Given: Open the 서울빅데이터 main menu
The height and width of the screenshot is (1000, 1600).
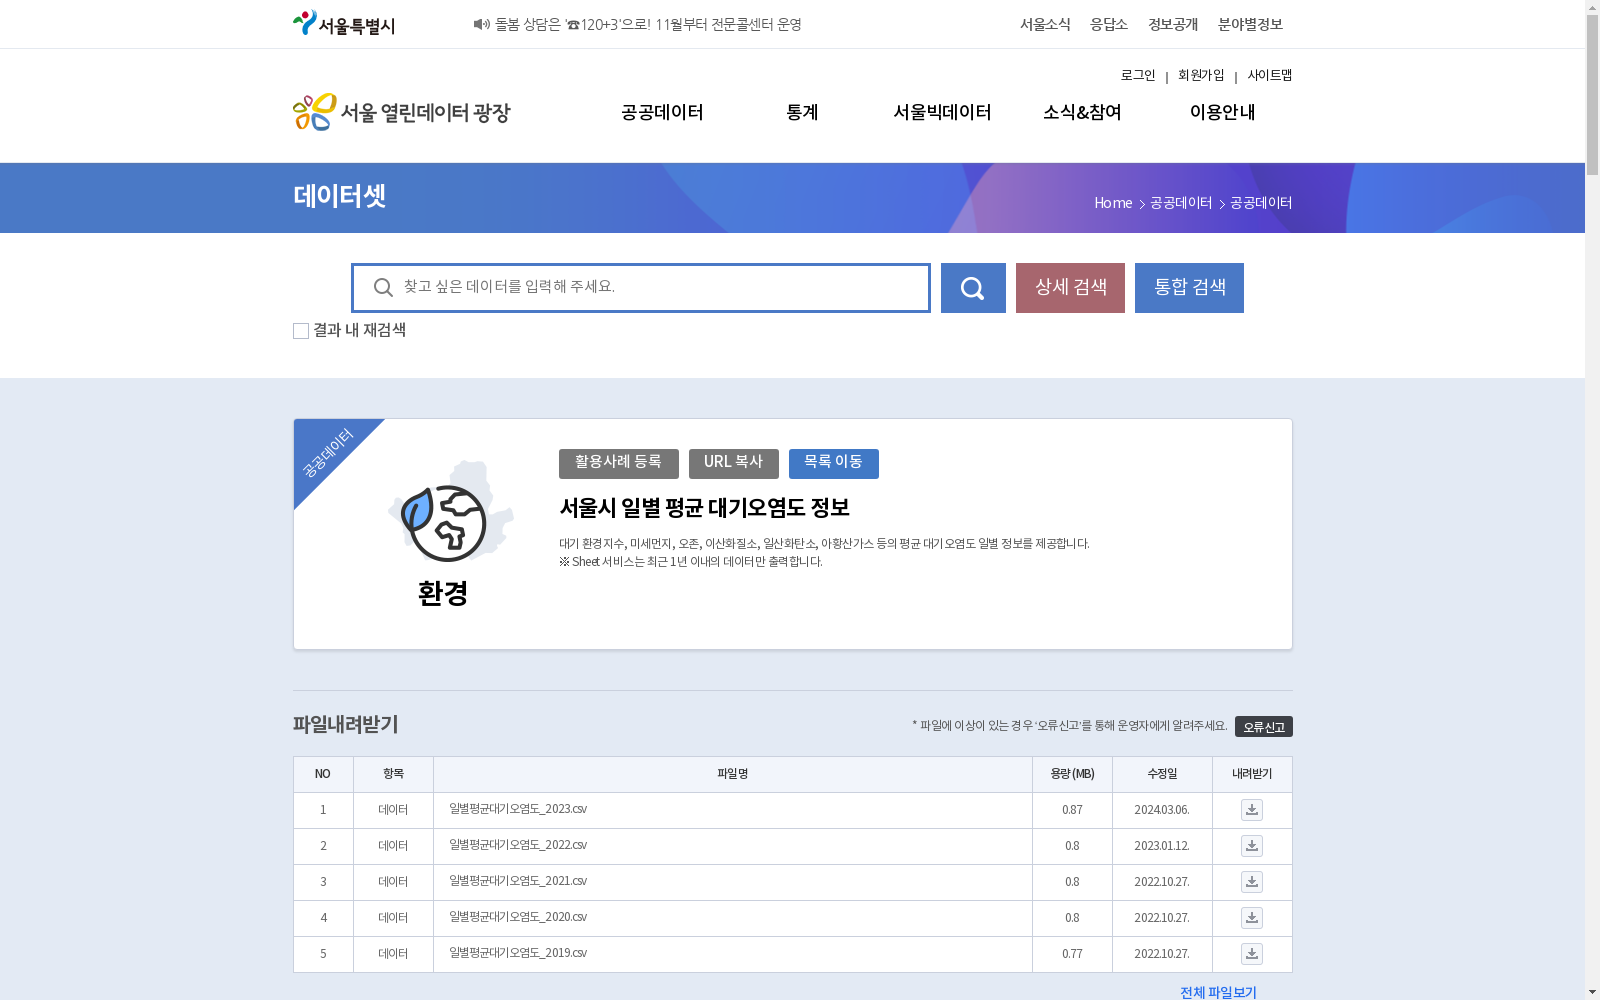Looking at the screenshot, I should [x=942, y=113].
